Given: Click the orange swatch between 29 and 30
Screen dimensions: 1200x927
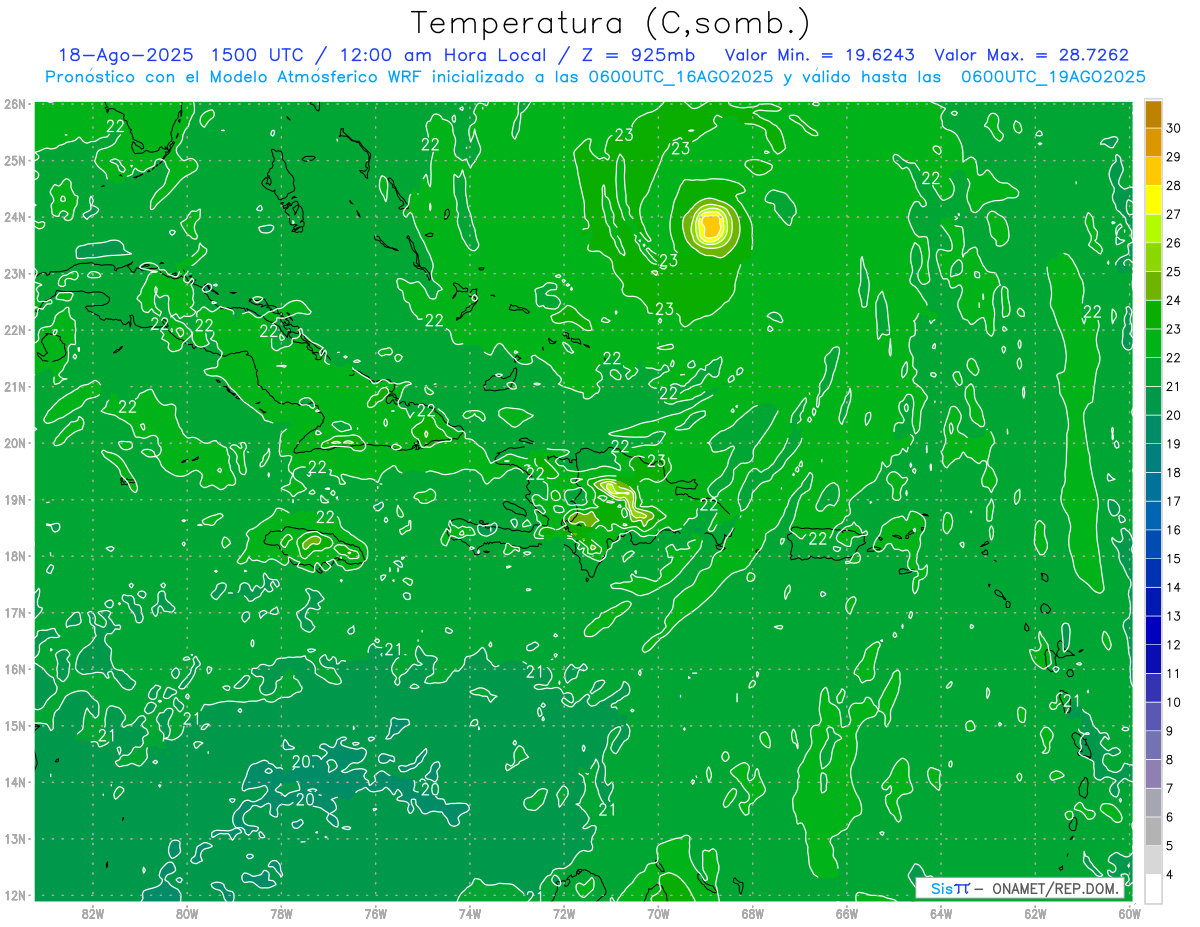Looking at the screenshot, I should [1153, 141].
